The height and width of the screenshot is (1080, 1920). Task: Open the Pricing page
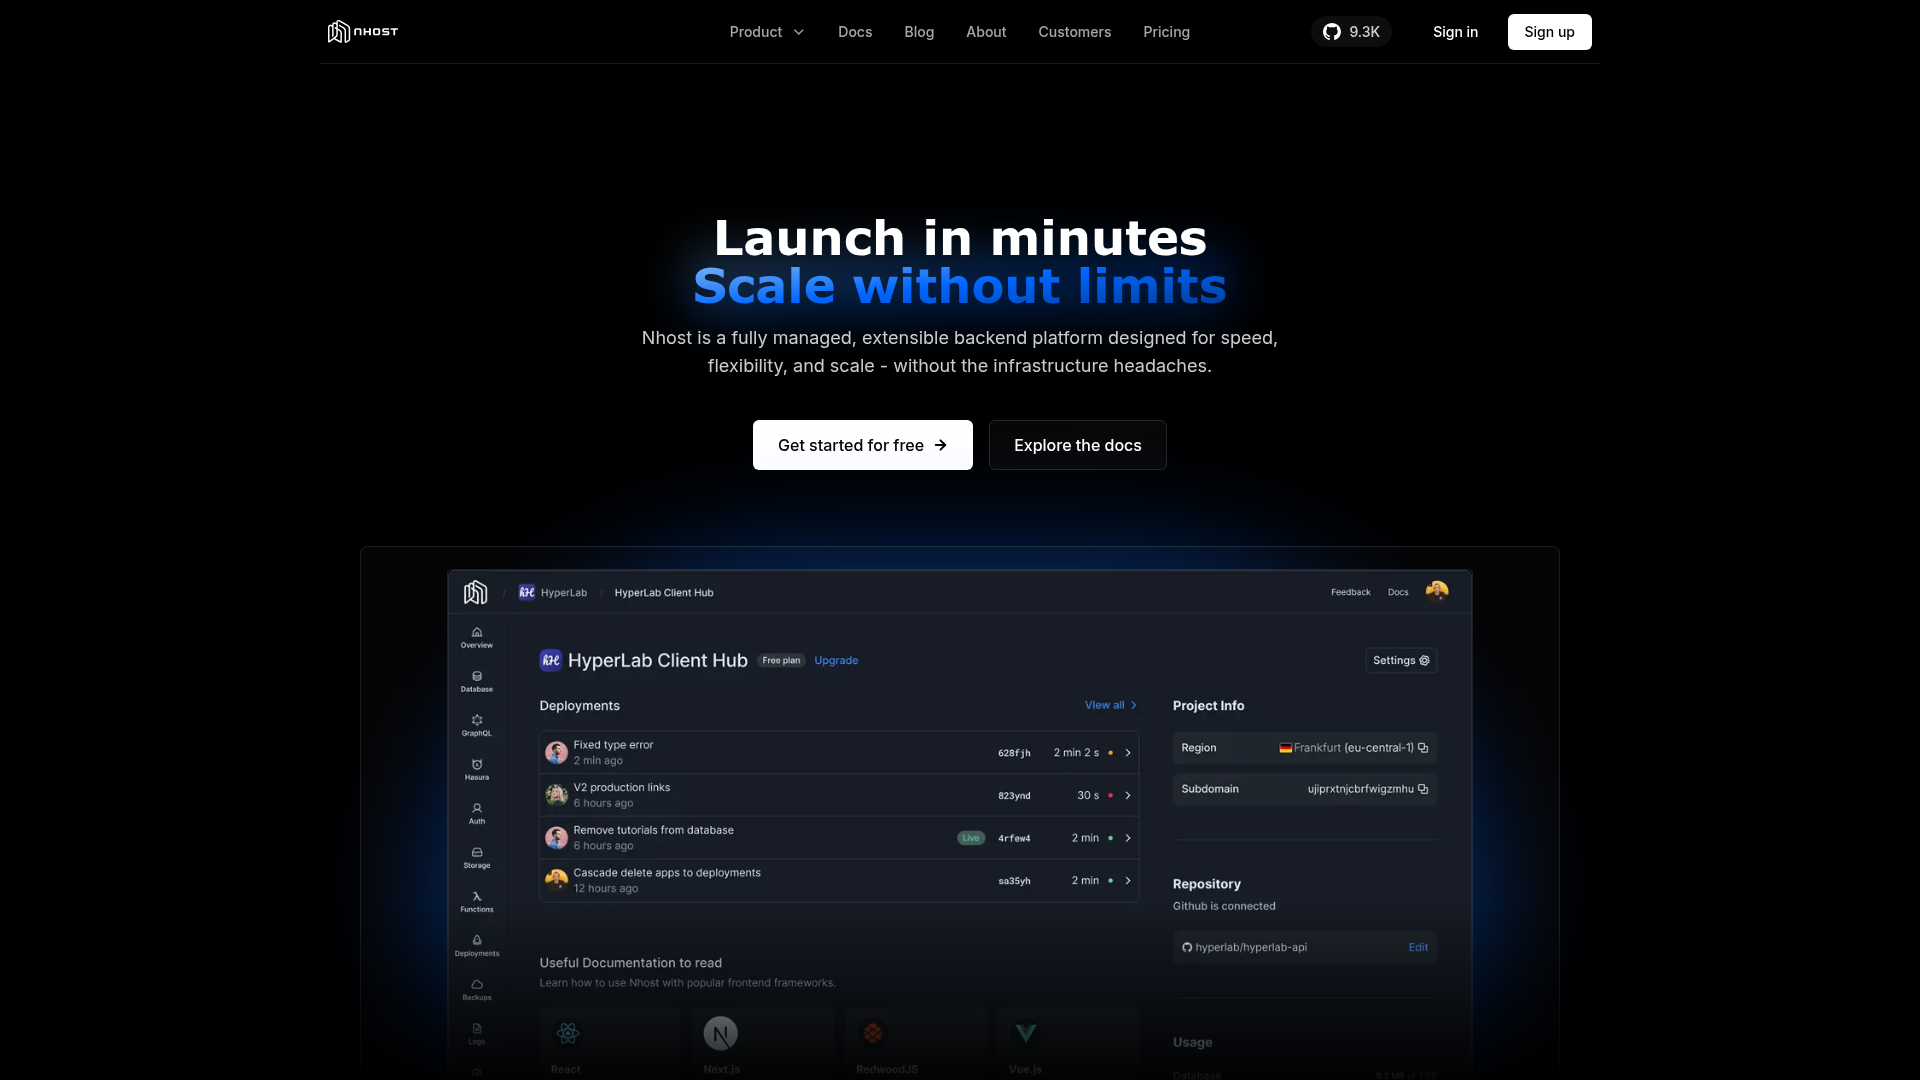click(1167, 32)
